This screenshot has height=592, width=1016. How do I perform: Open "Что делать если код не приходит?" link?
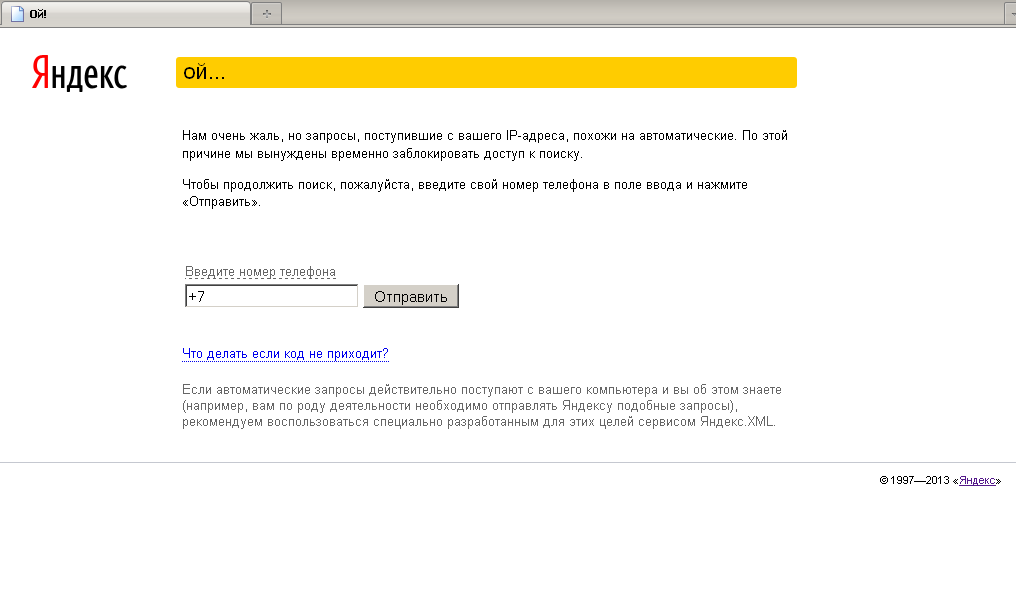285,354
